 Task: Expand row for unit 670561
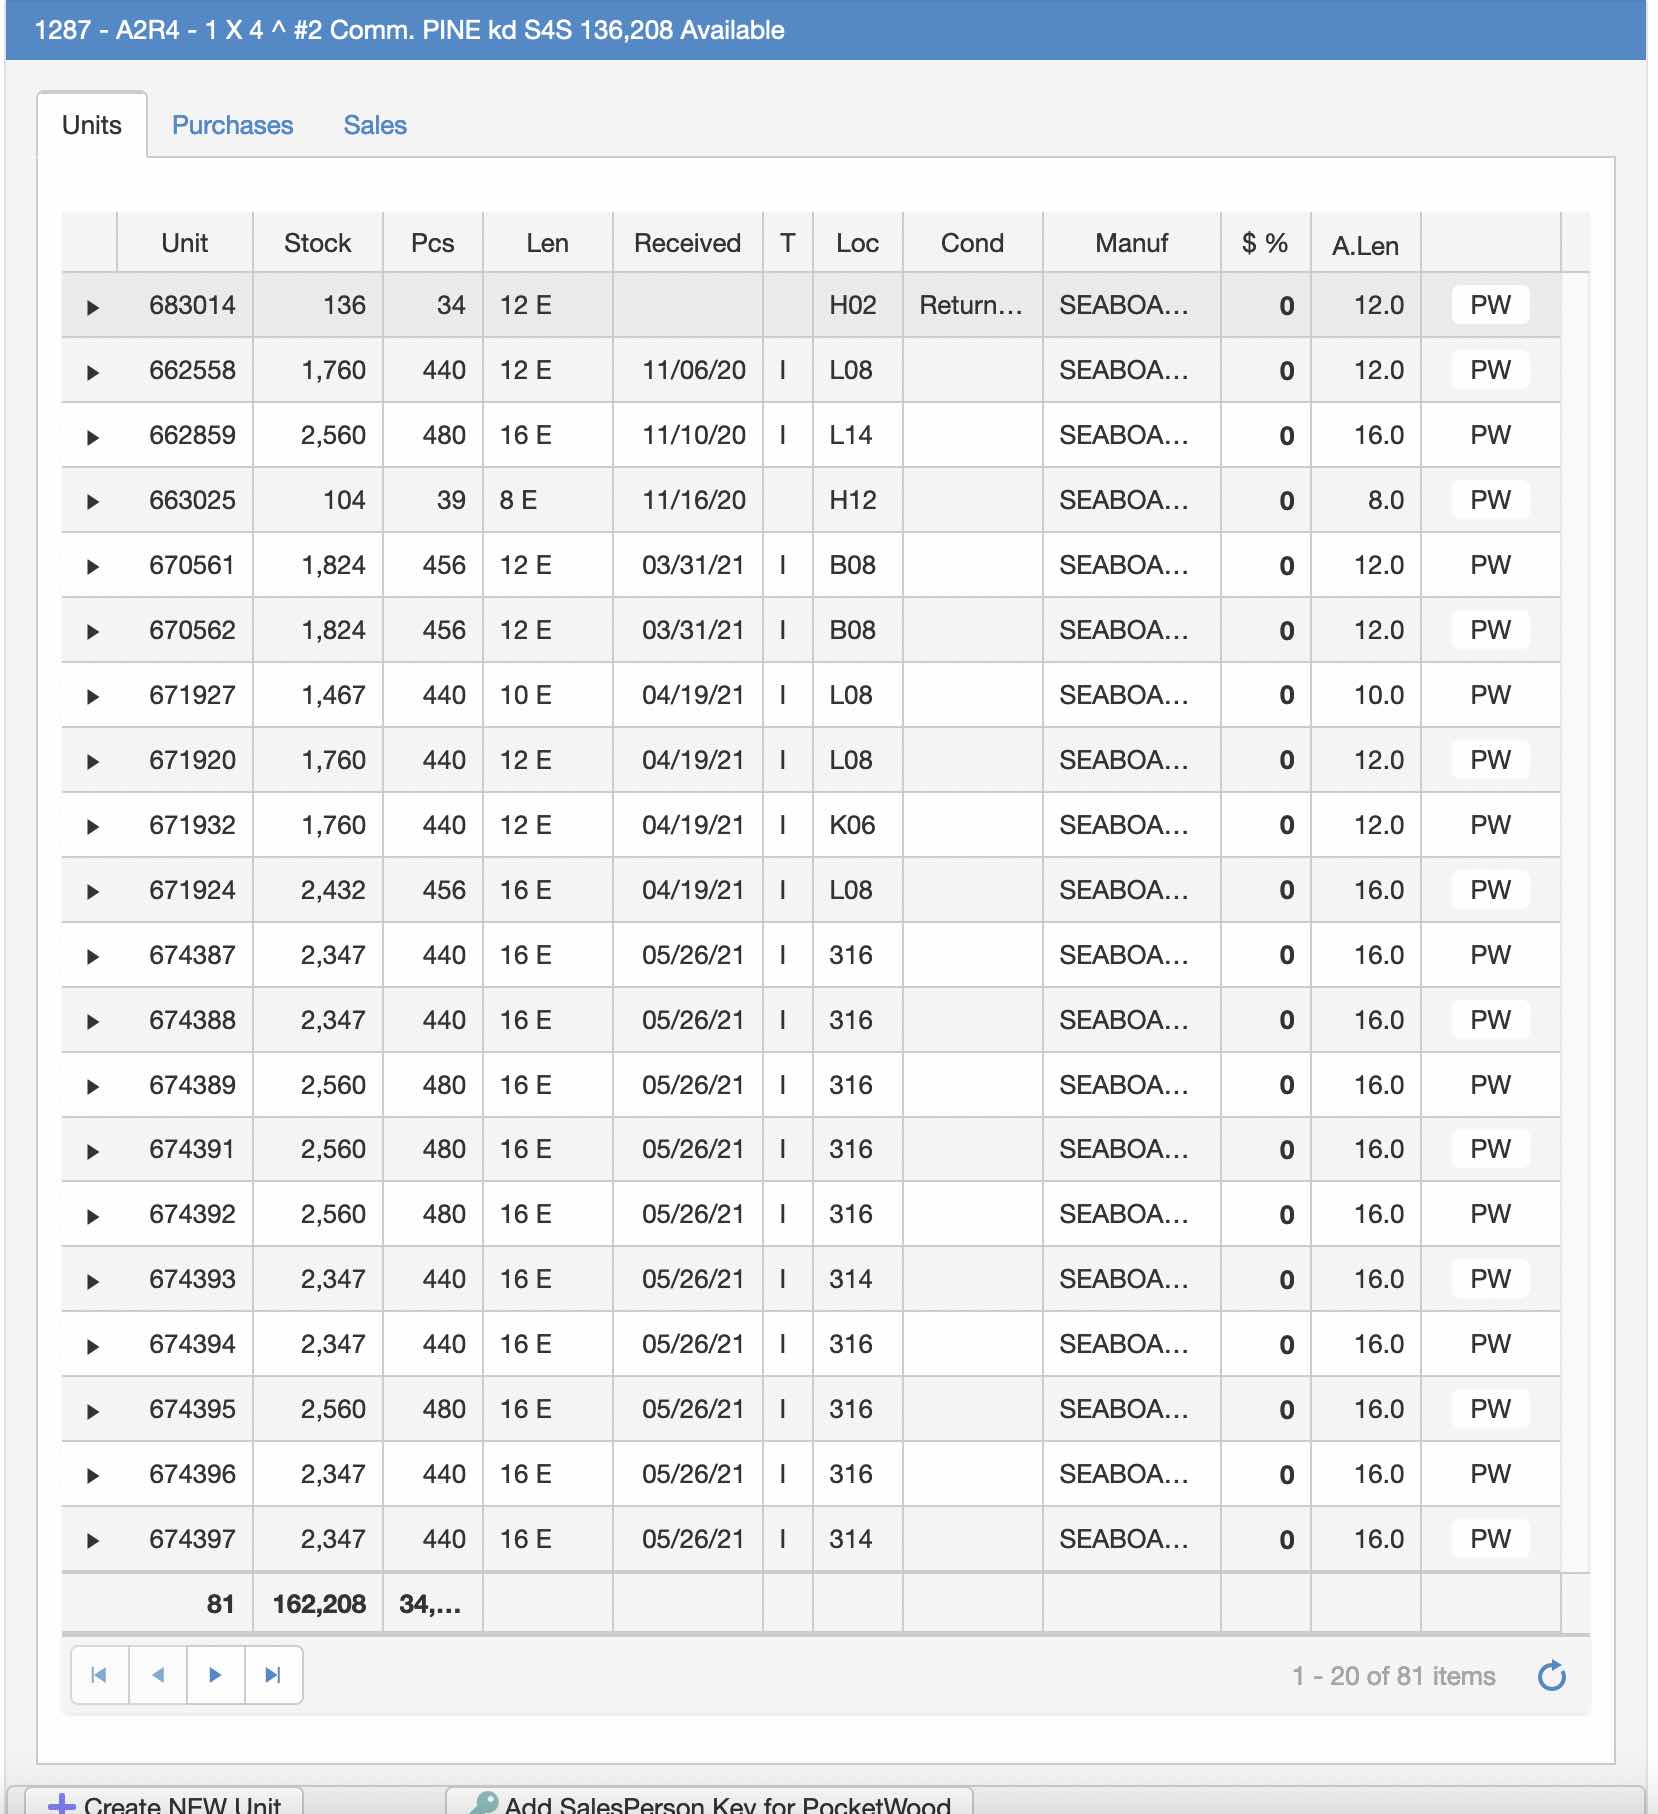(x=92, y=567)
